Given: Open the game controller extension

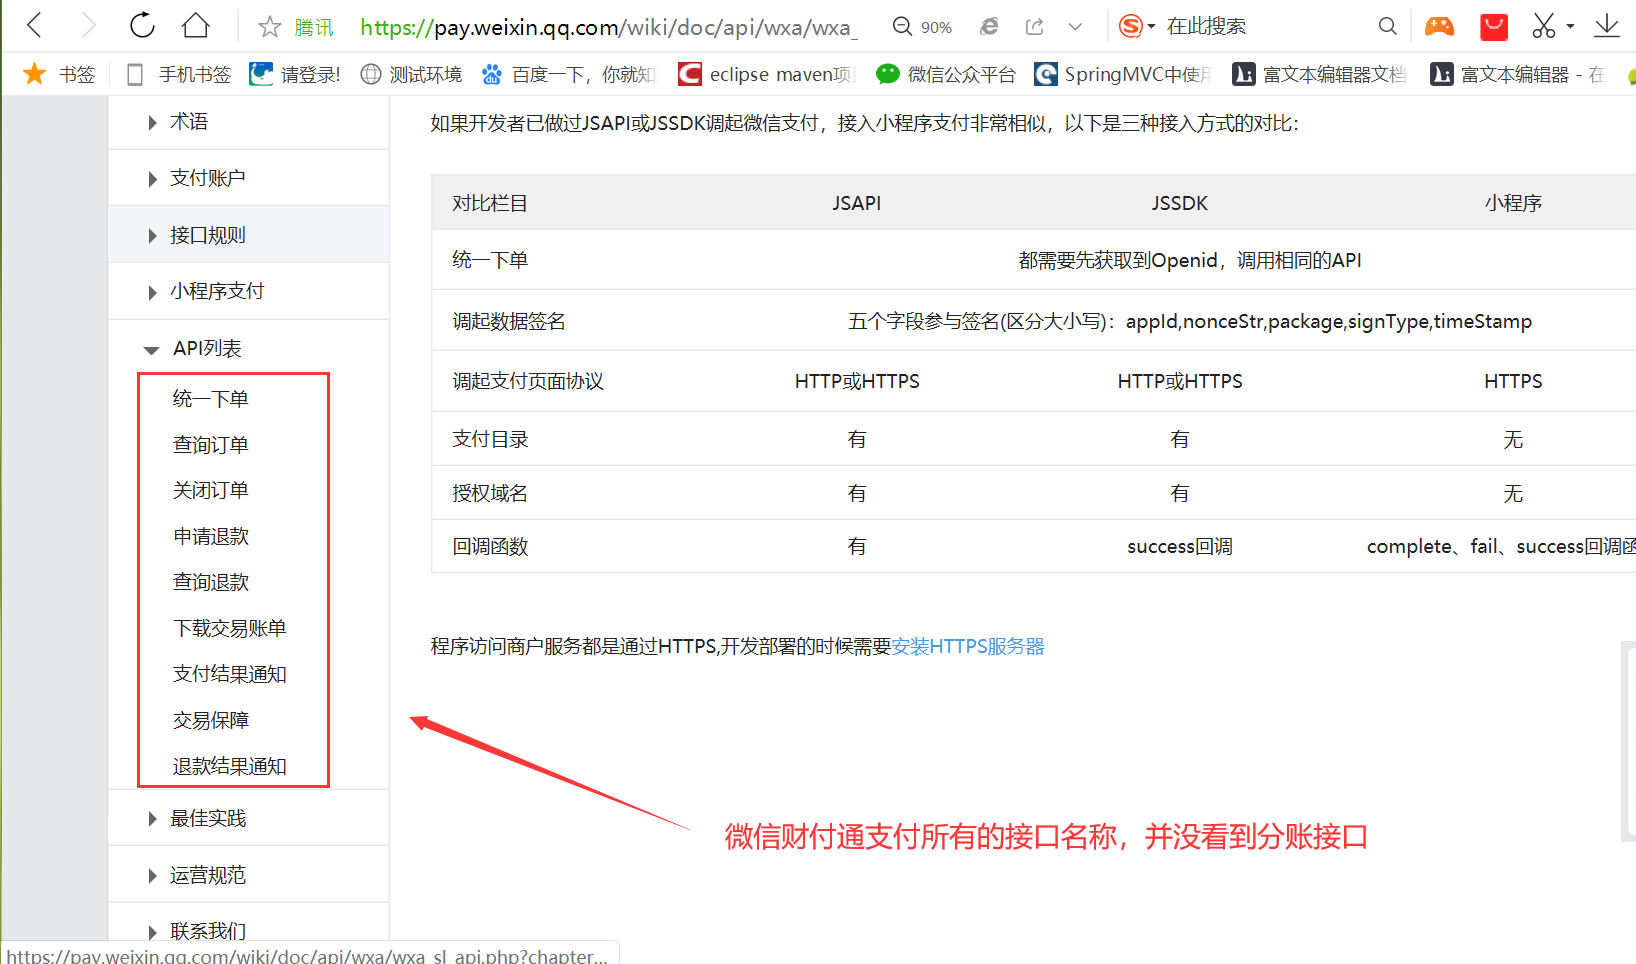Looking at the screenshot, I should tap(1439, 26).
